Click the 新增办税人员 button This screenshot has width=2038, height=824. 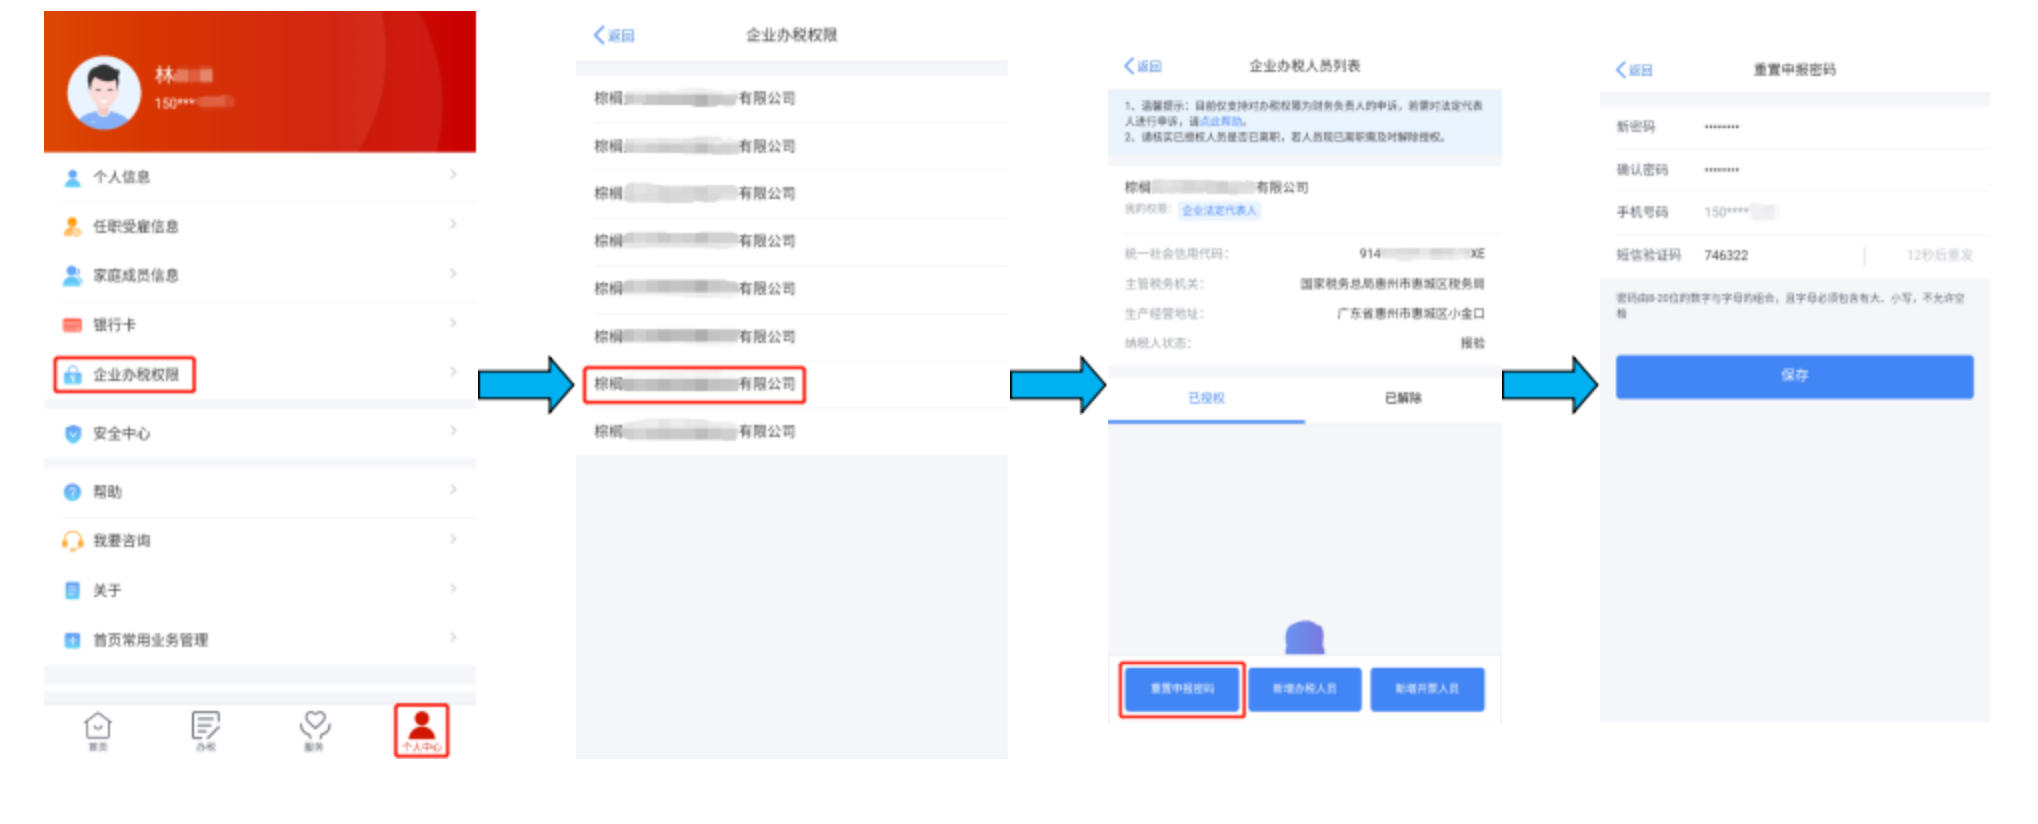tap(1304, 689)
